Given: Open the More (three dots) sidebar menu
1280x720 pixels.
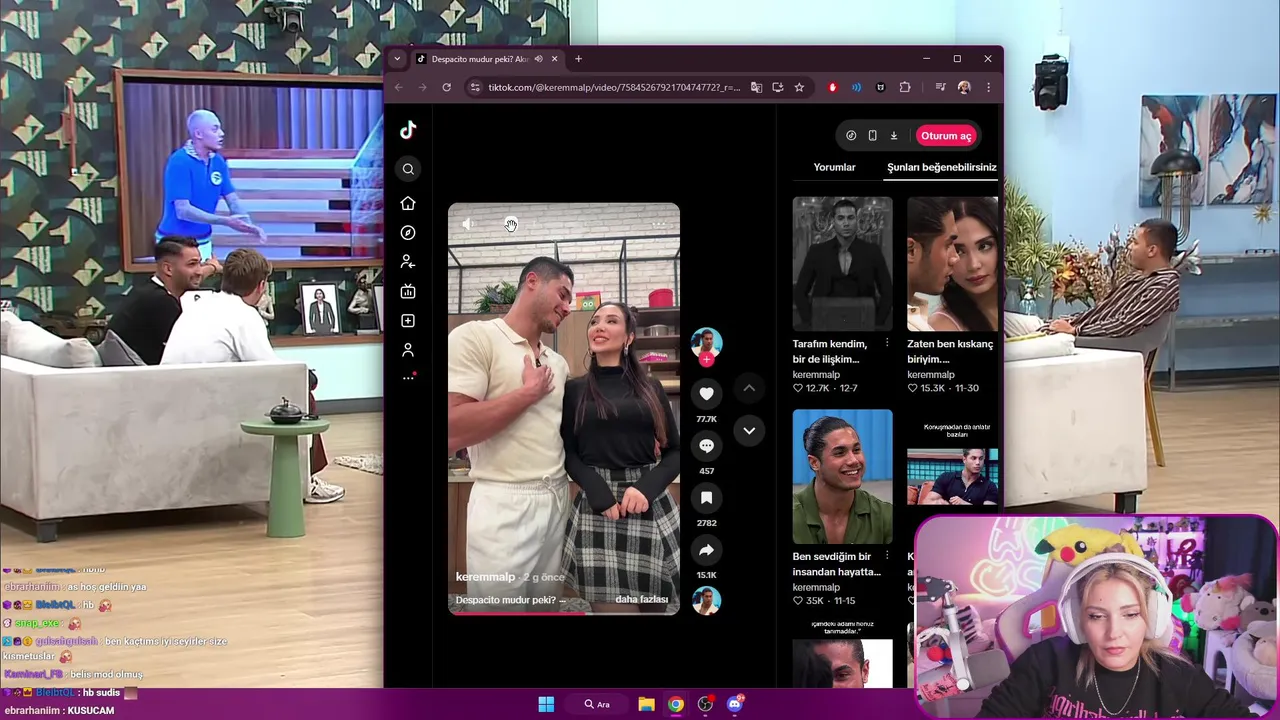Looking at the screenshot, I should [x=408, y=377].
